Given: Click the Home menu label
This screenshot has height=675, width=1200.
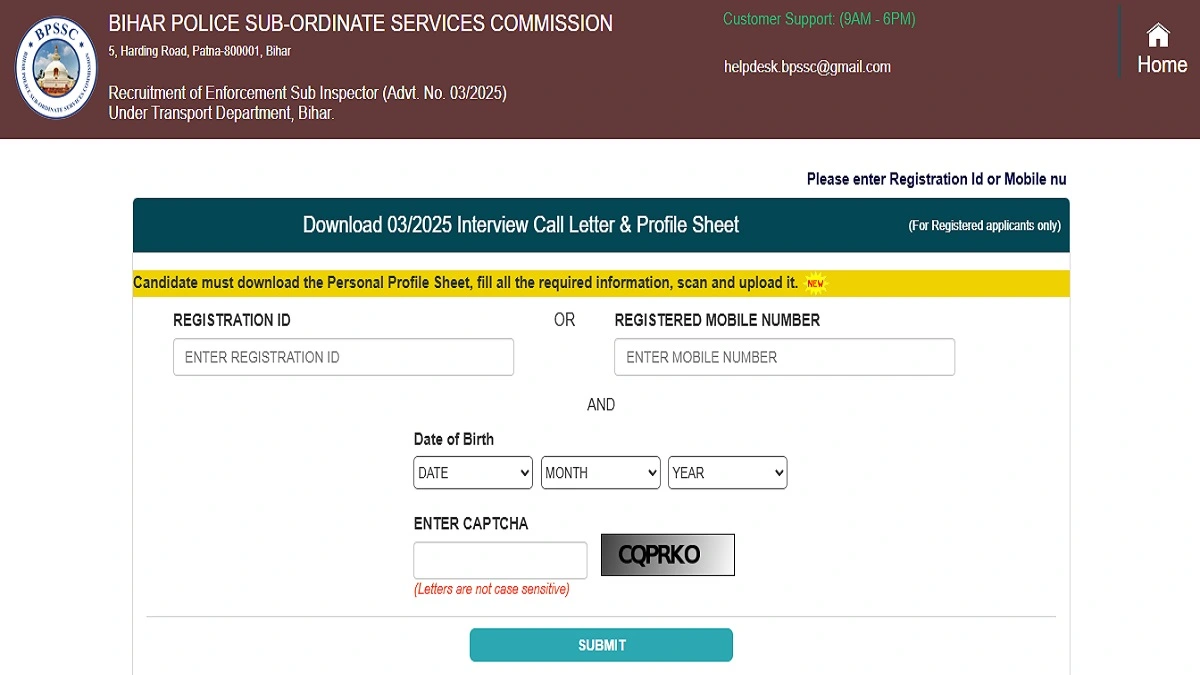Looking at the screenshot, I should pos(1161,63).
